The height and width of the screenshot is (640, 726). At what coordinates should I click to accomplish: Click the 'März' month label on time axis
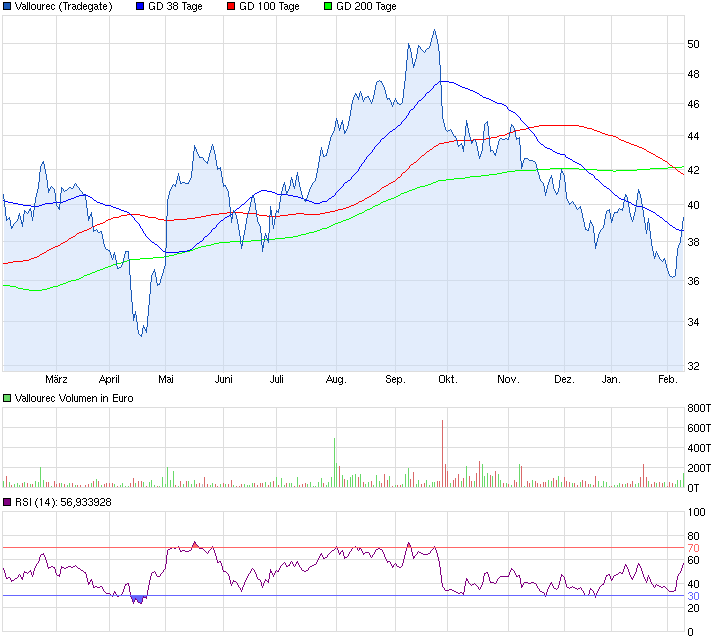(57, 380)
